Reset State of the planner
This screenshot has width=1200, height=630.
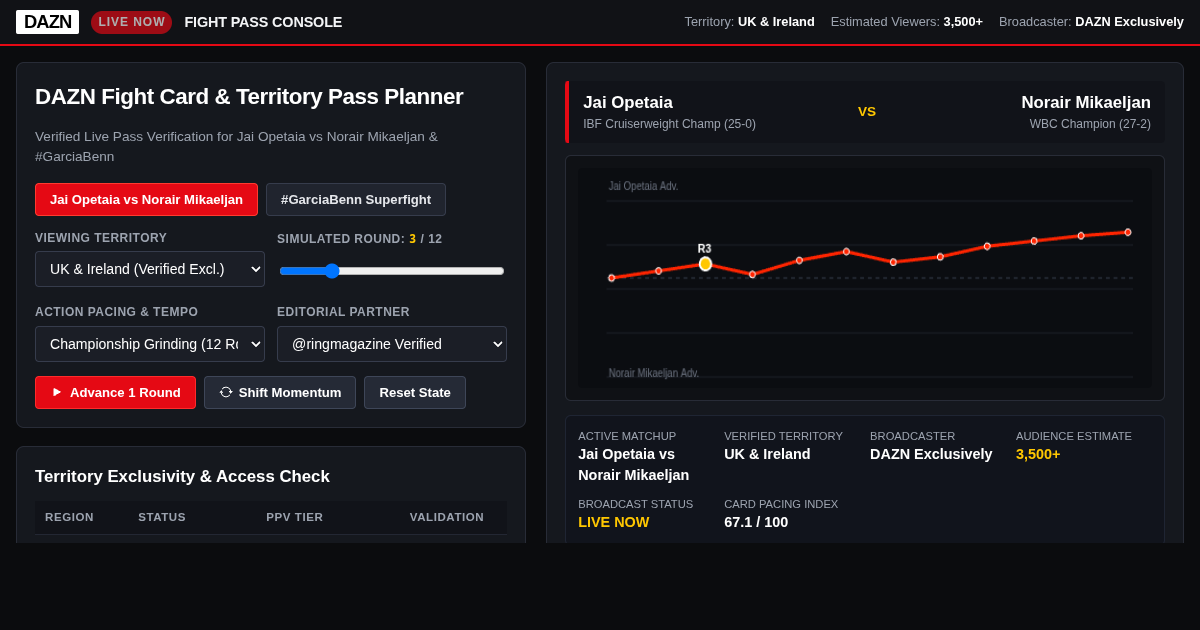tap(415, 392)
